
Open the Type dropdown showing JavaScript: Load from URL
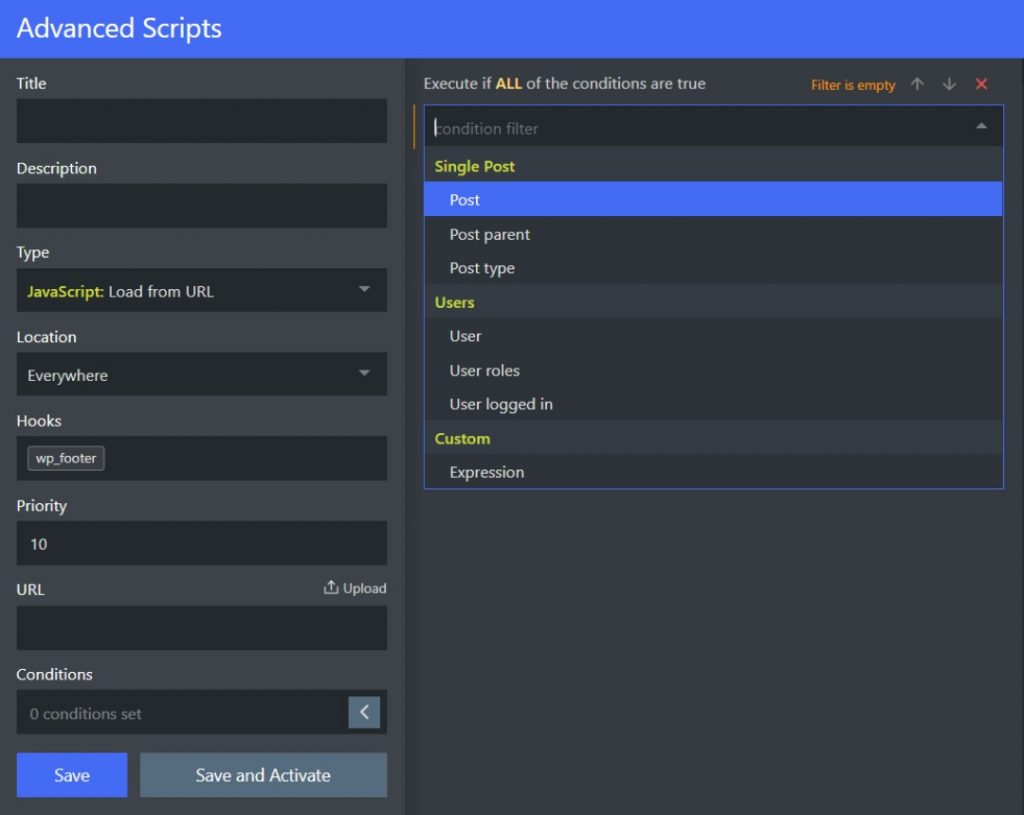pyautogui.click(x=202, y=290)
